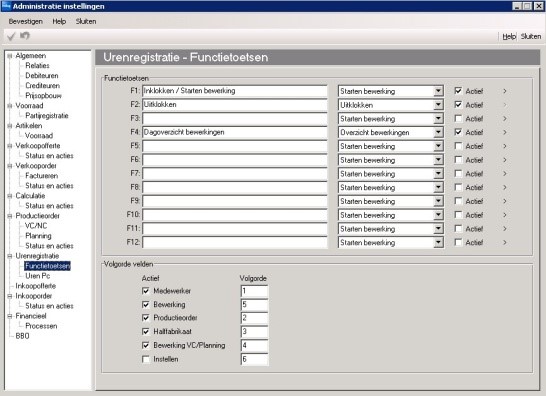
Task: Collapse the Algemeen tree node
Action: [10, 56]
